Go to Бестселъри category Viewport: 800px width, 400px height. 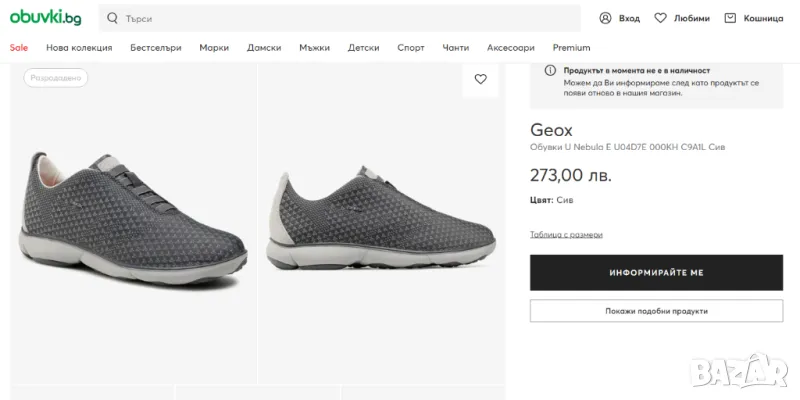pos(156,47)
